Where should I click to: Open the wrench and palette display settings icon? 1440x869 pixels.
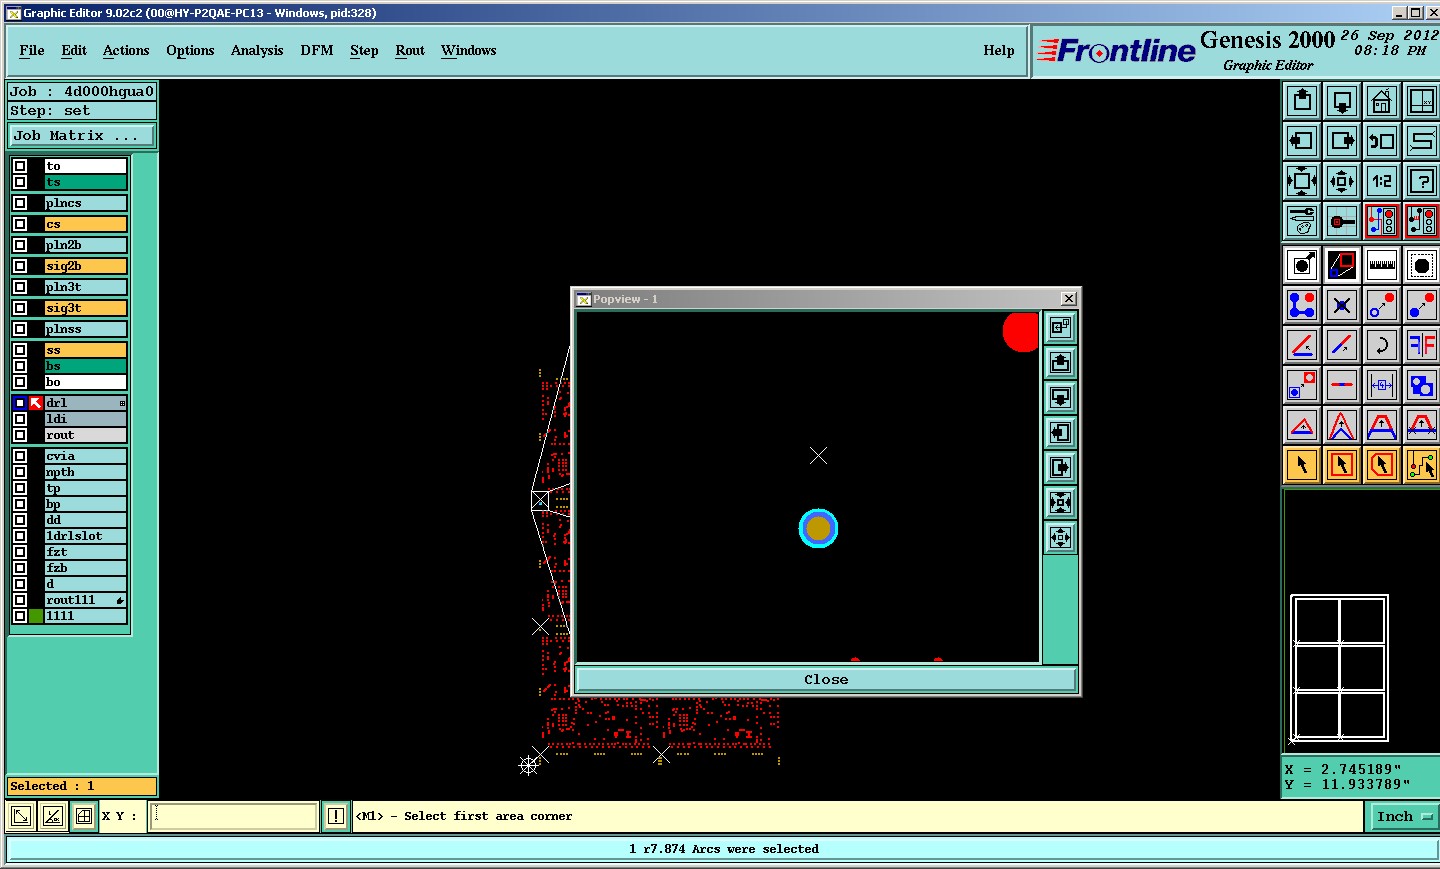click(x=1302, y=221)
